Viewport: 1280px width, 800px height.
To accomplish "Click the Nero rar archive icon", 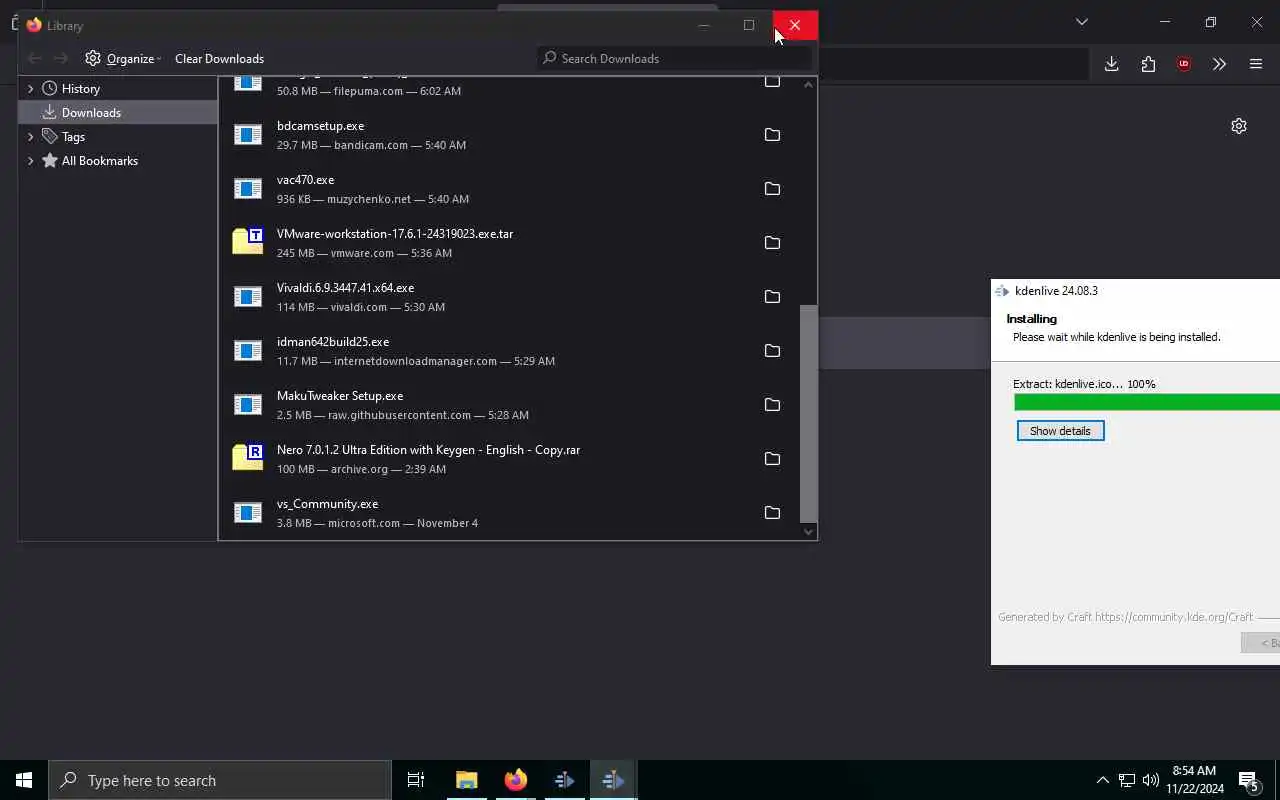I will click(x=248, y=458).
